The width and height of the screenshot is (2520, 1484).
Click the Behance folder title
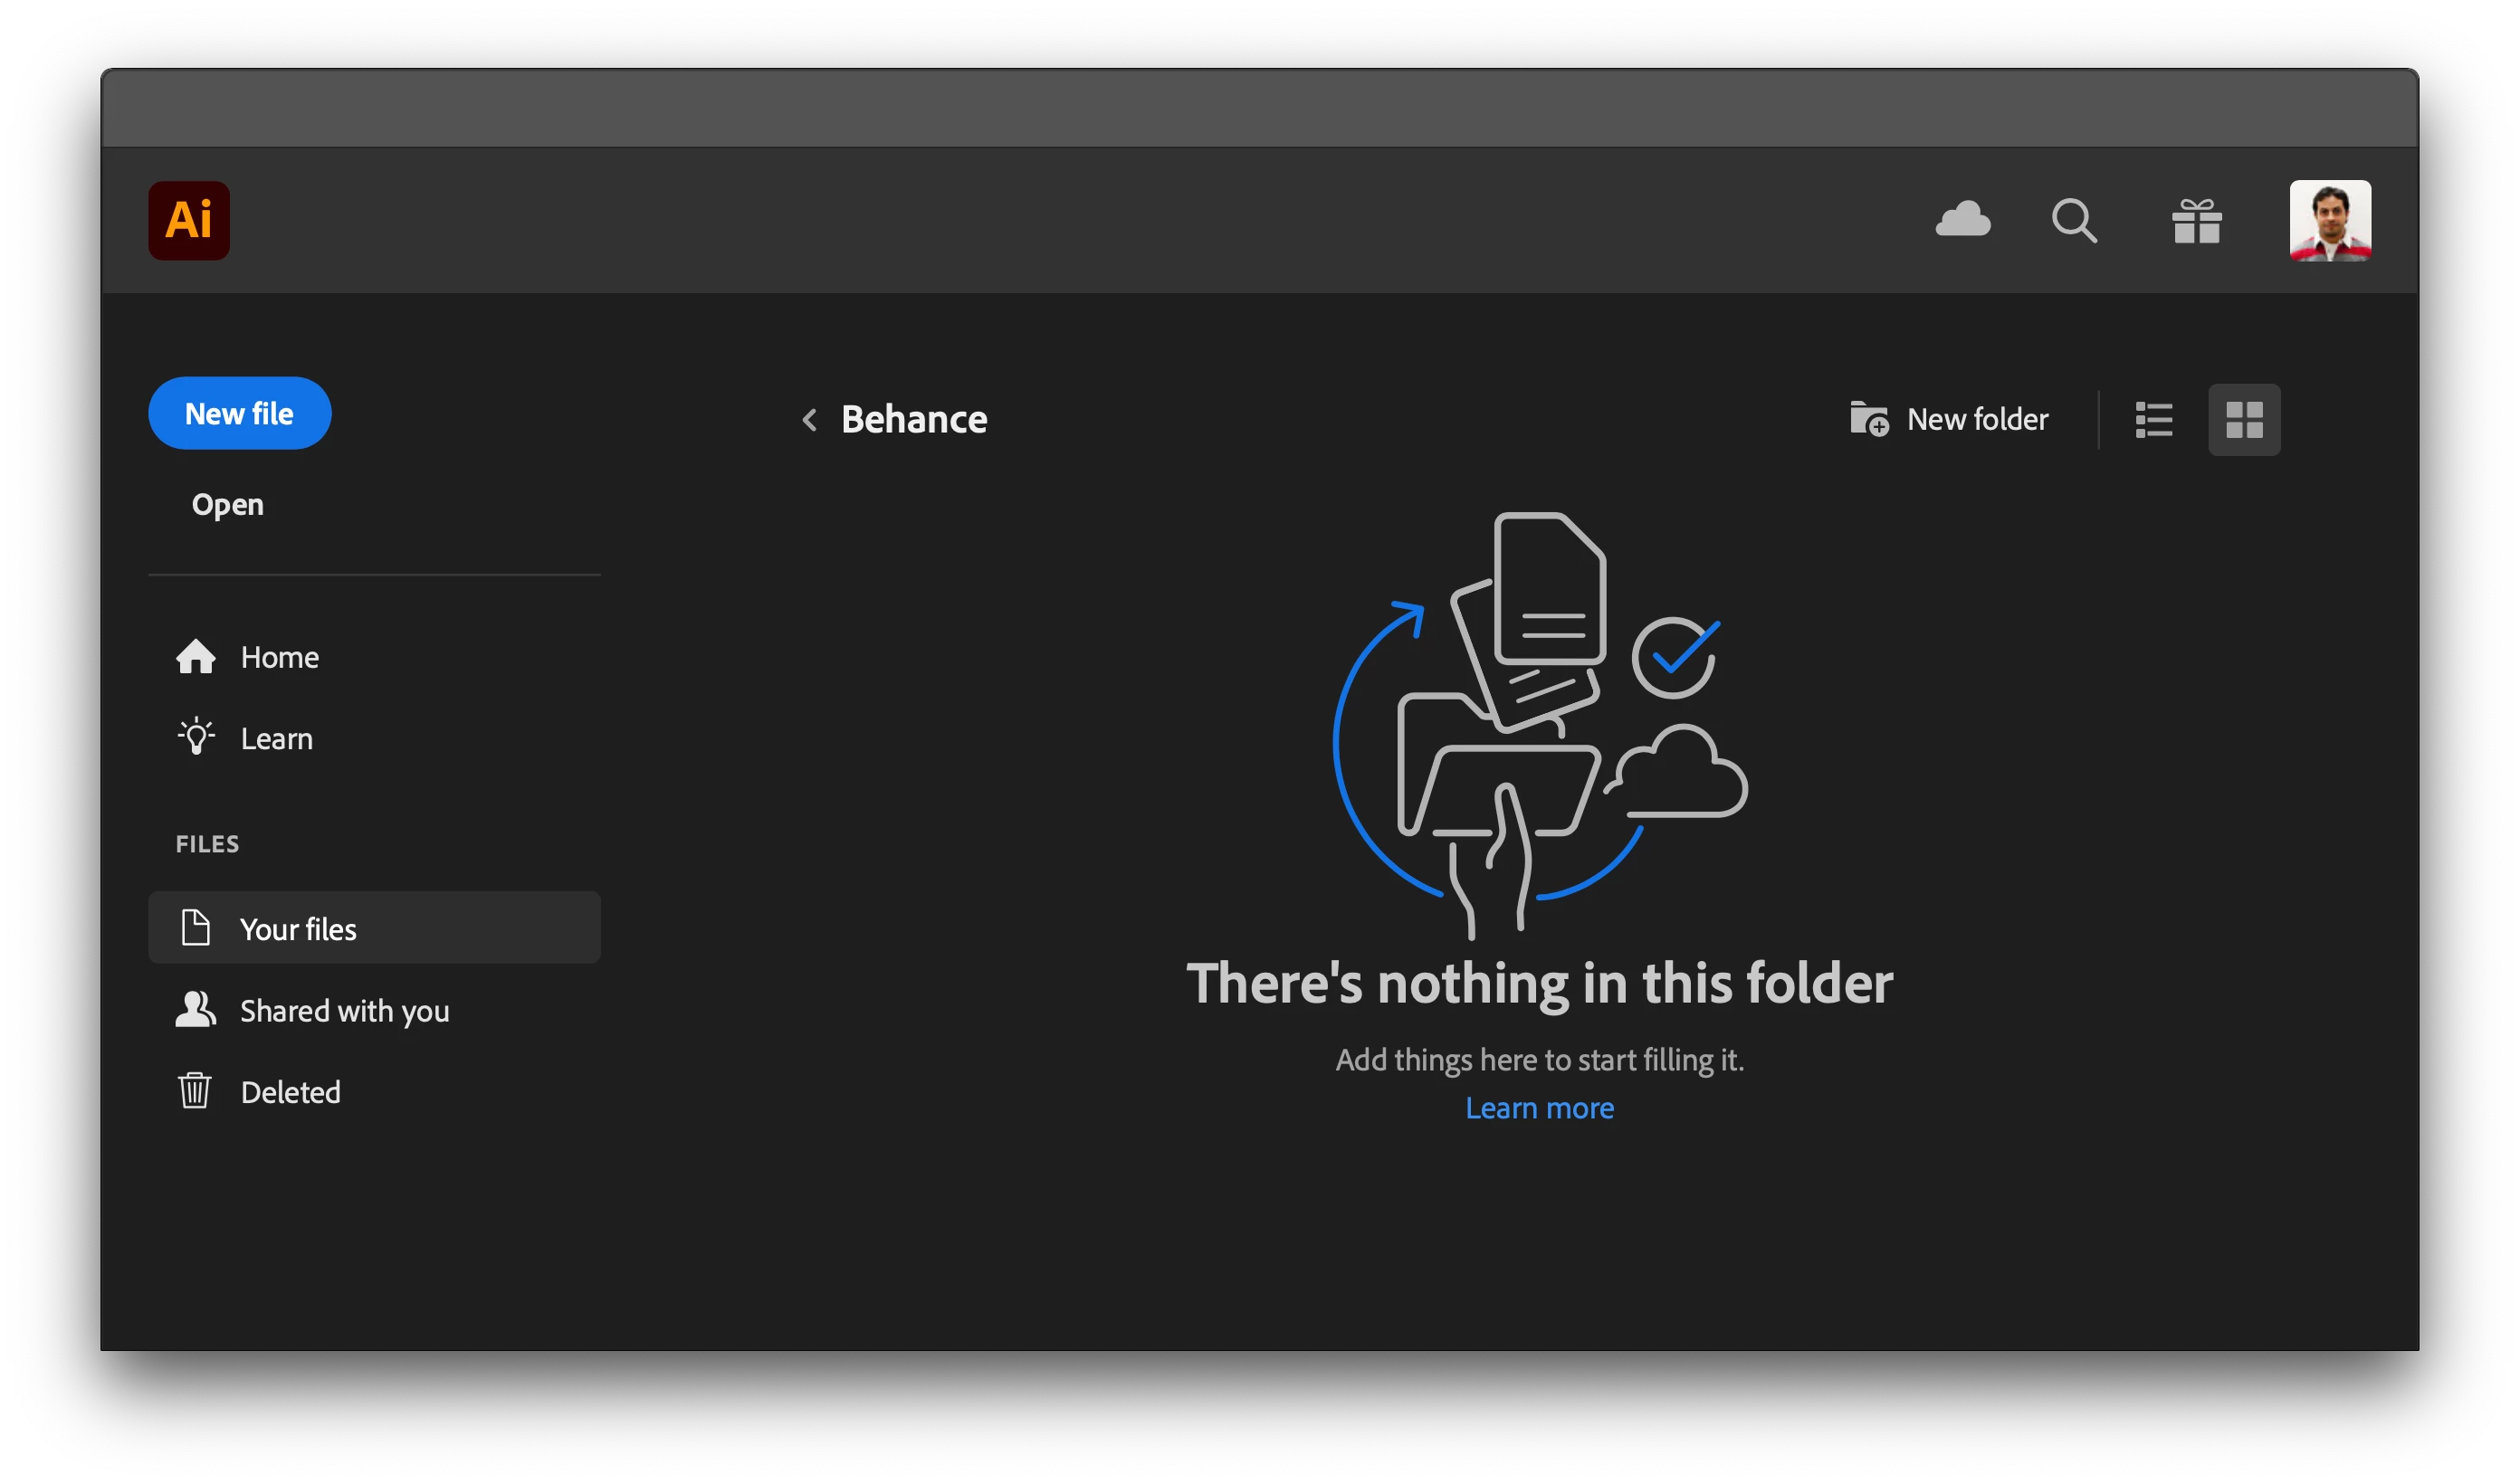(914, 420)
